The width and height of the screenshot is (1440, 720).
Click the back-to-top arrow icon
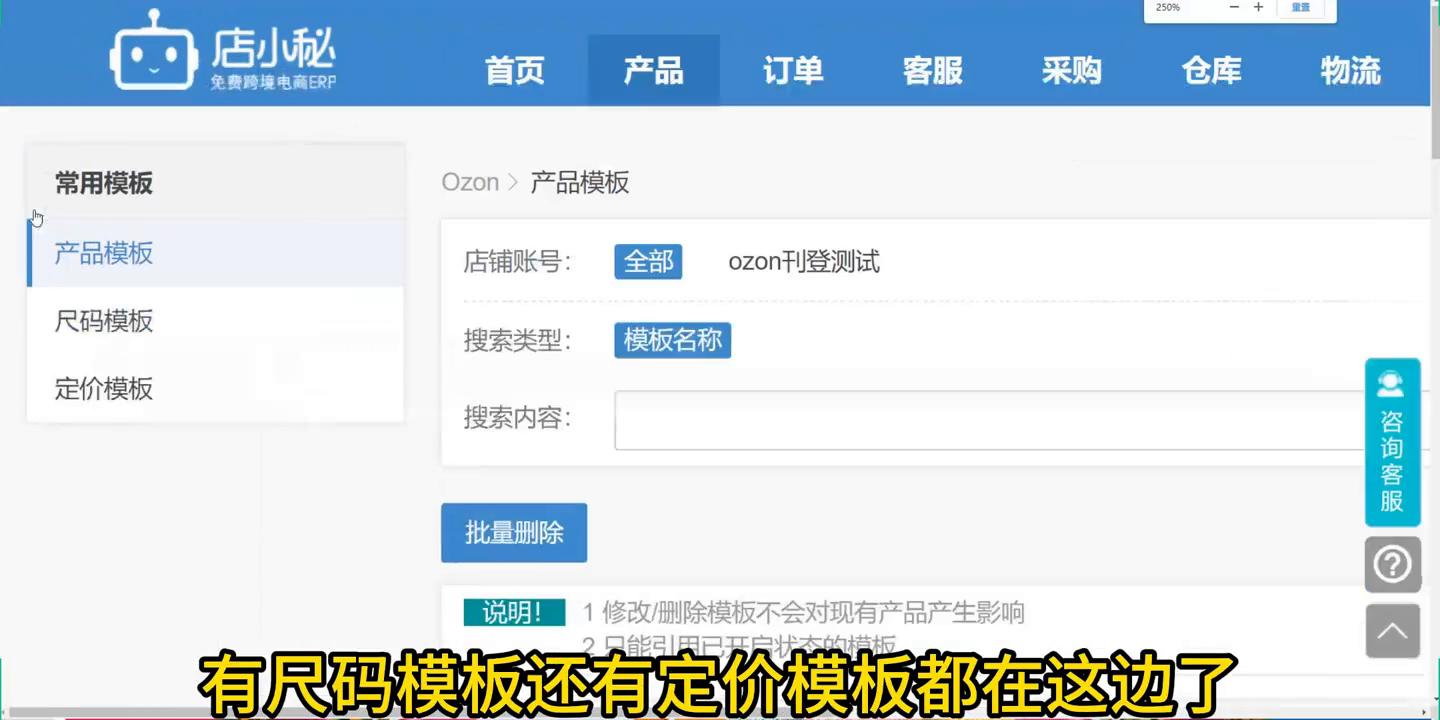pyautogui.click(x=1392, y=631)
